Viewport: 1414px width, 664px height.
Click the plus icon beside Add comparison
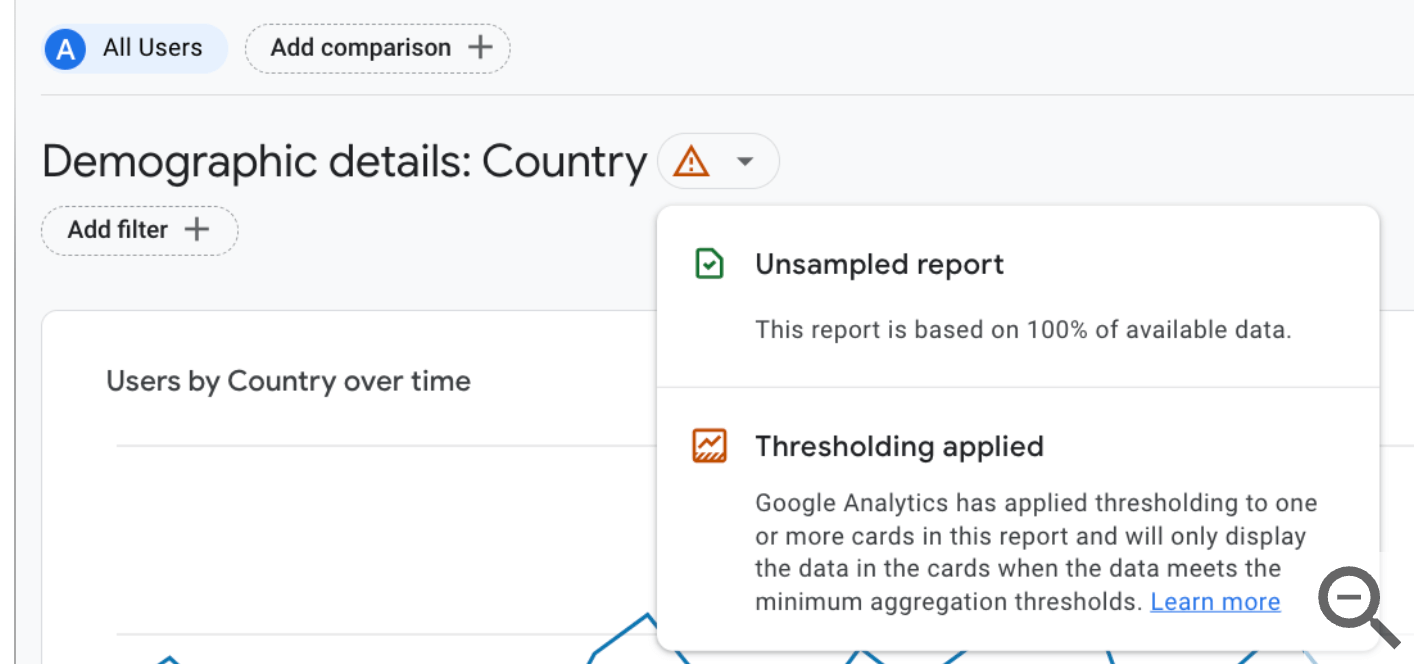481,47
